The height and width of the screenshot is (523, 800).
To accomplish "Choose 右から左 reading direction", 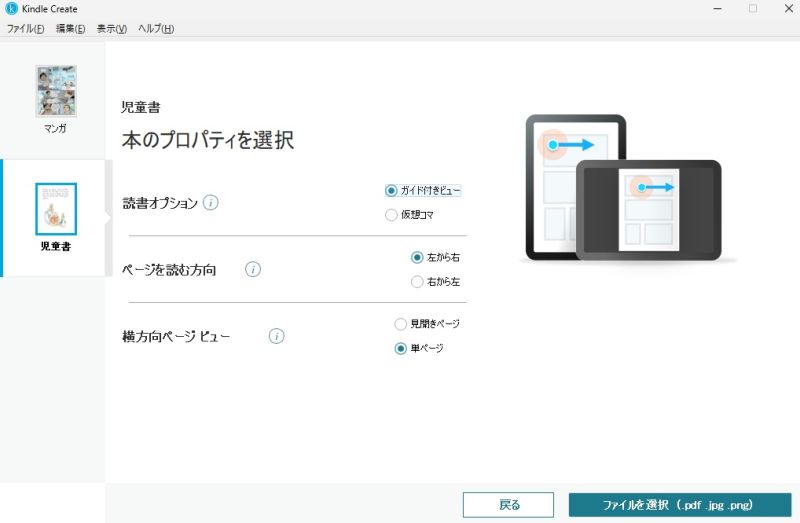I will point(436,282).
